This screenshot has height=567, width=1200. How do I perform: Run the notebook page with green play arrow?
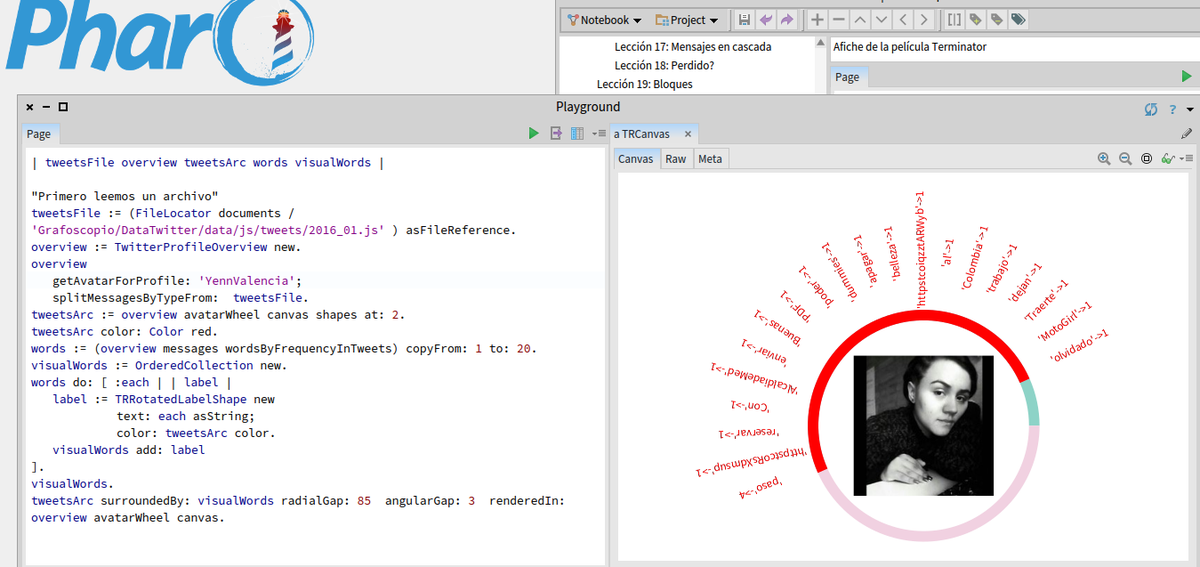point(1186,76)
